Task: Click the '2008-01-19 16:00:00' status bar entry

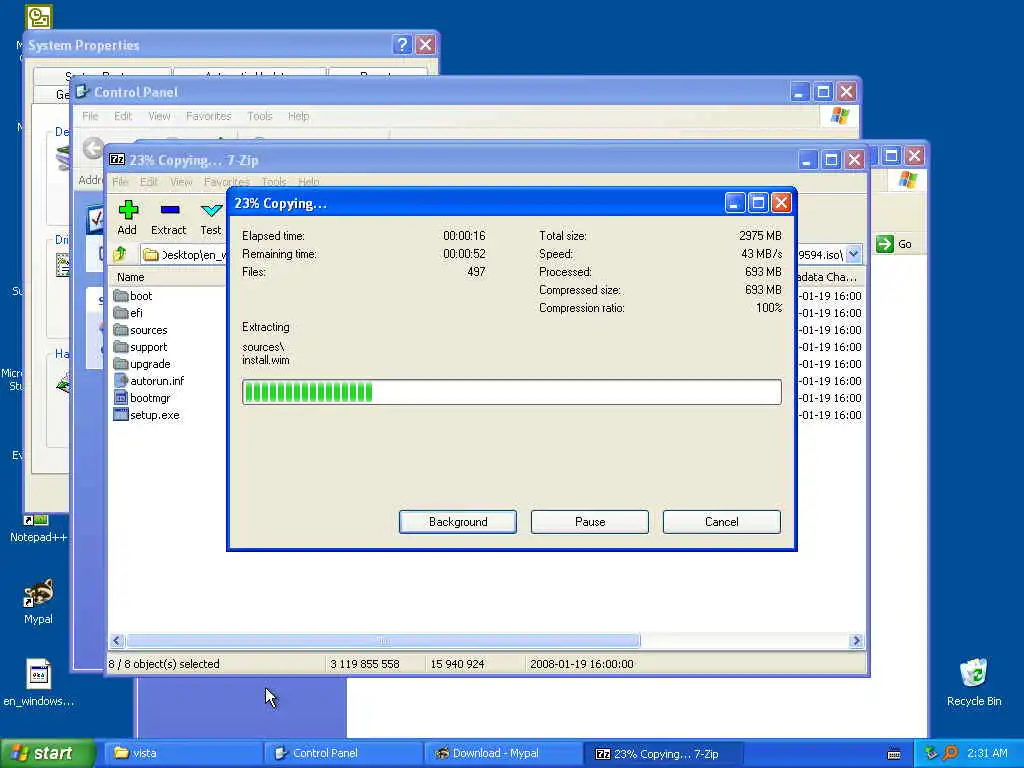Action: pyautogui.click(x=581, y=664)
